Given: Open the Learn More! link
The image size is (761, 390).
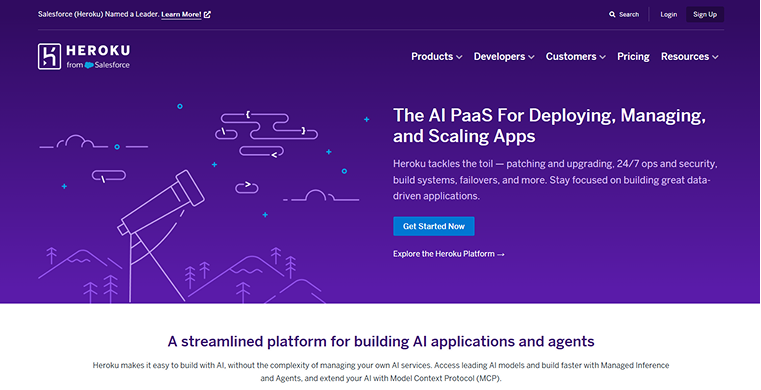Looking at the screenshot, I should pos(181,15).
